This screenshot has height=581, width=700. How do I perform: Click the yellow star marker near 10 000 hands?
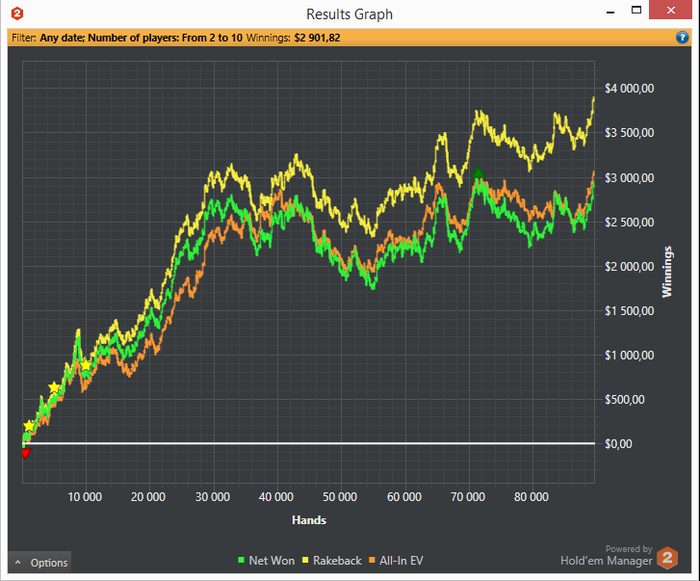(86, 365)
